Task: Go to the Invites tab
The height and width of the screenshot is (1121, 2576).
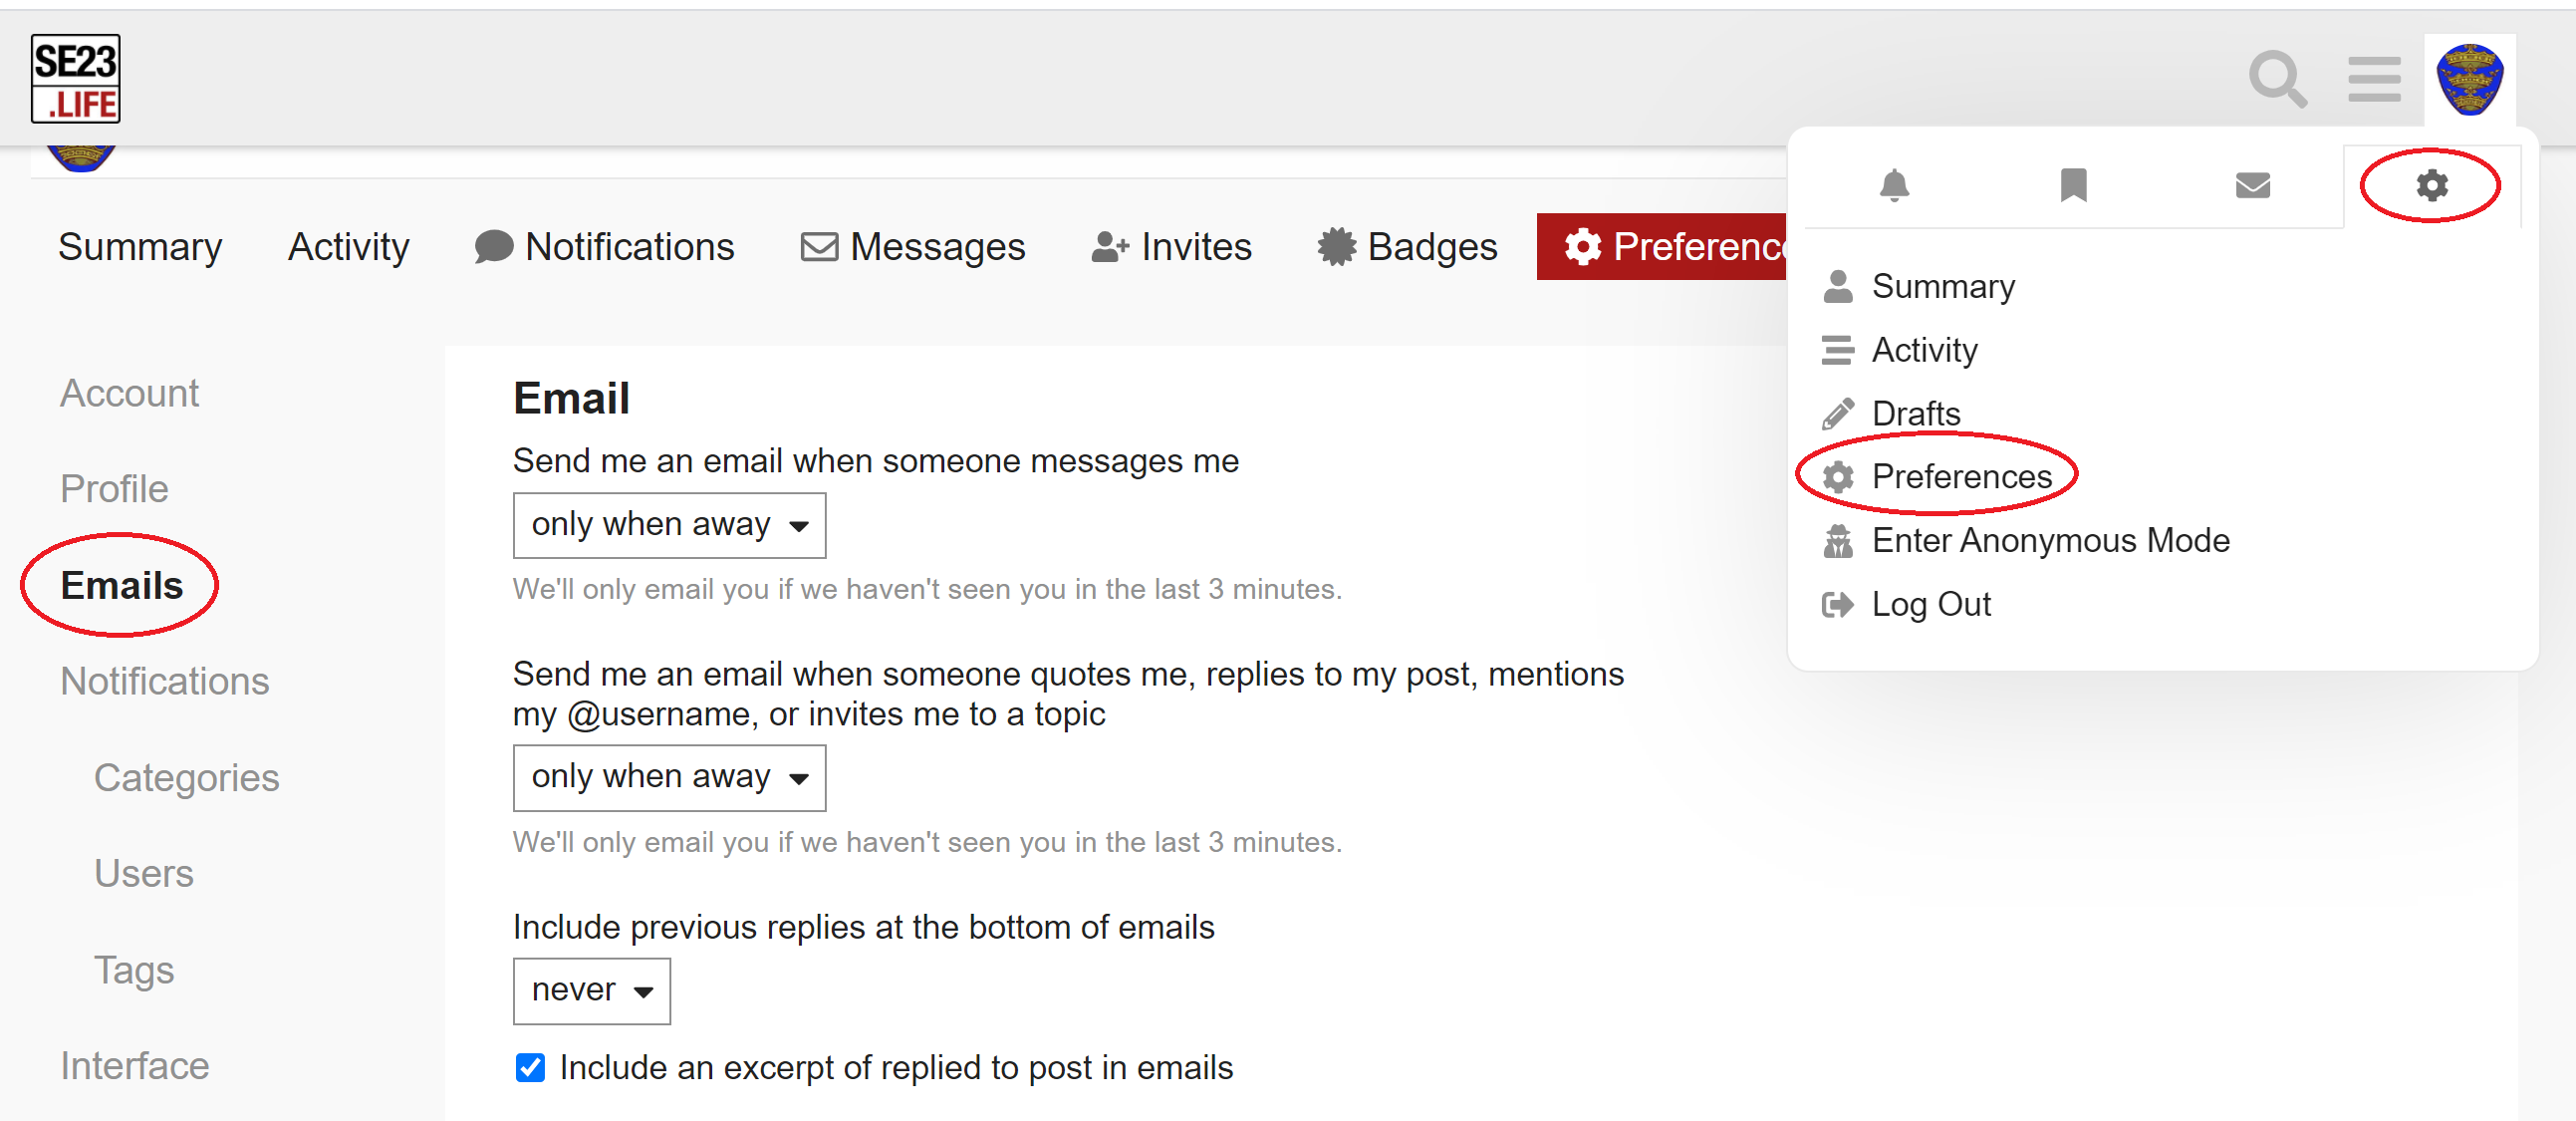Action: (1171, 247)
